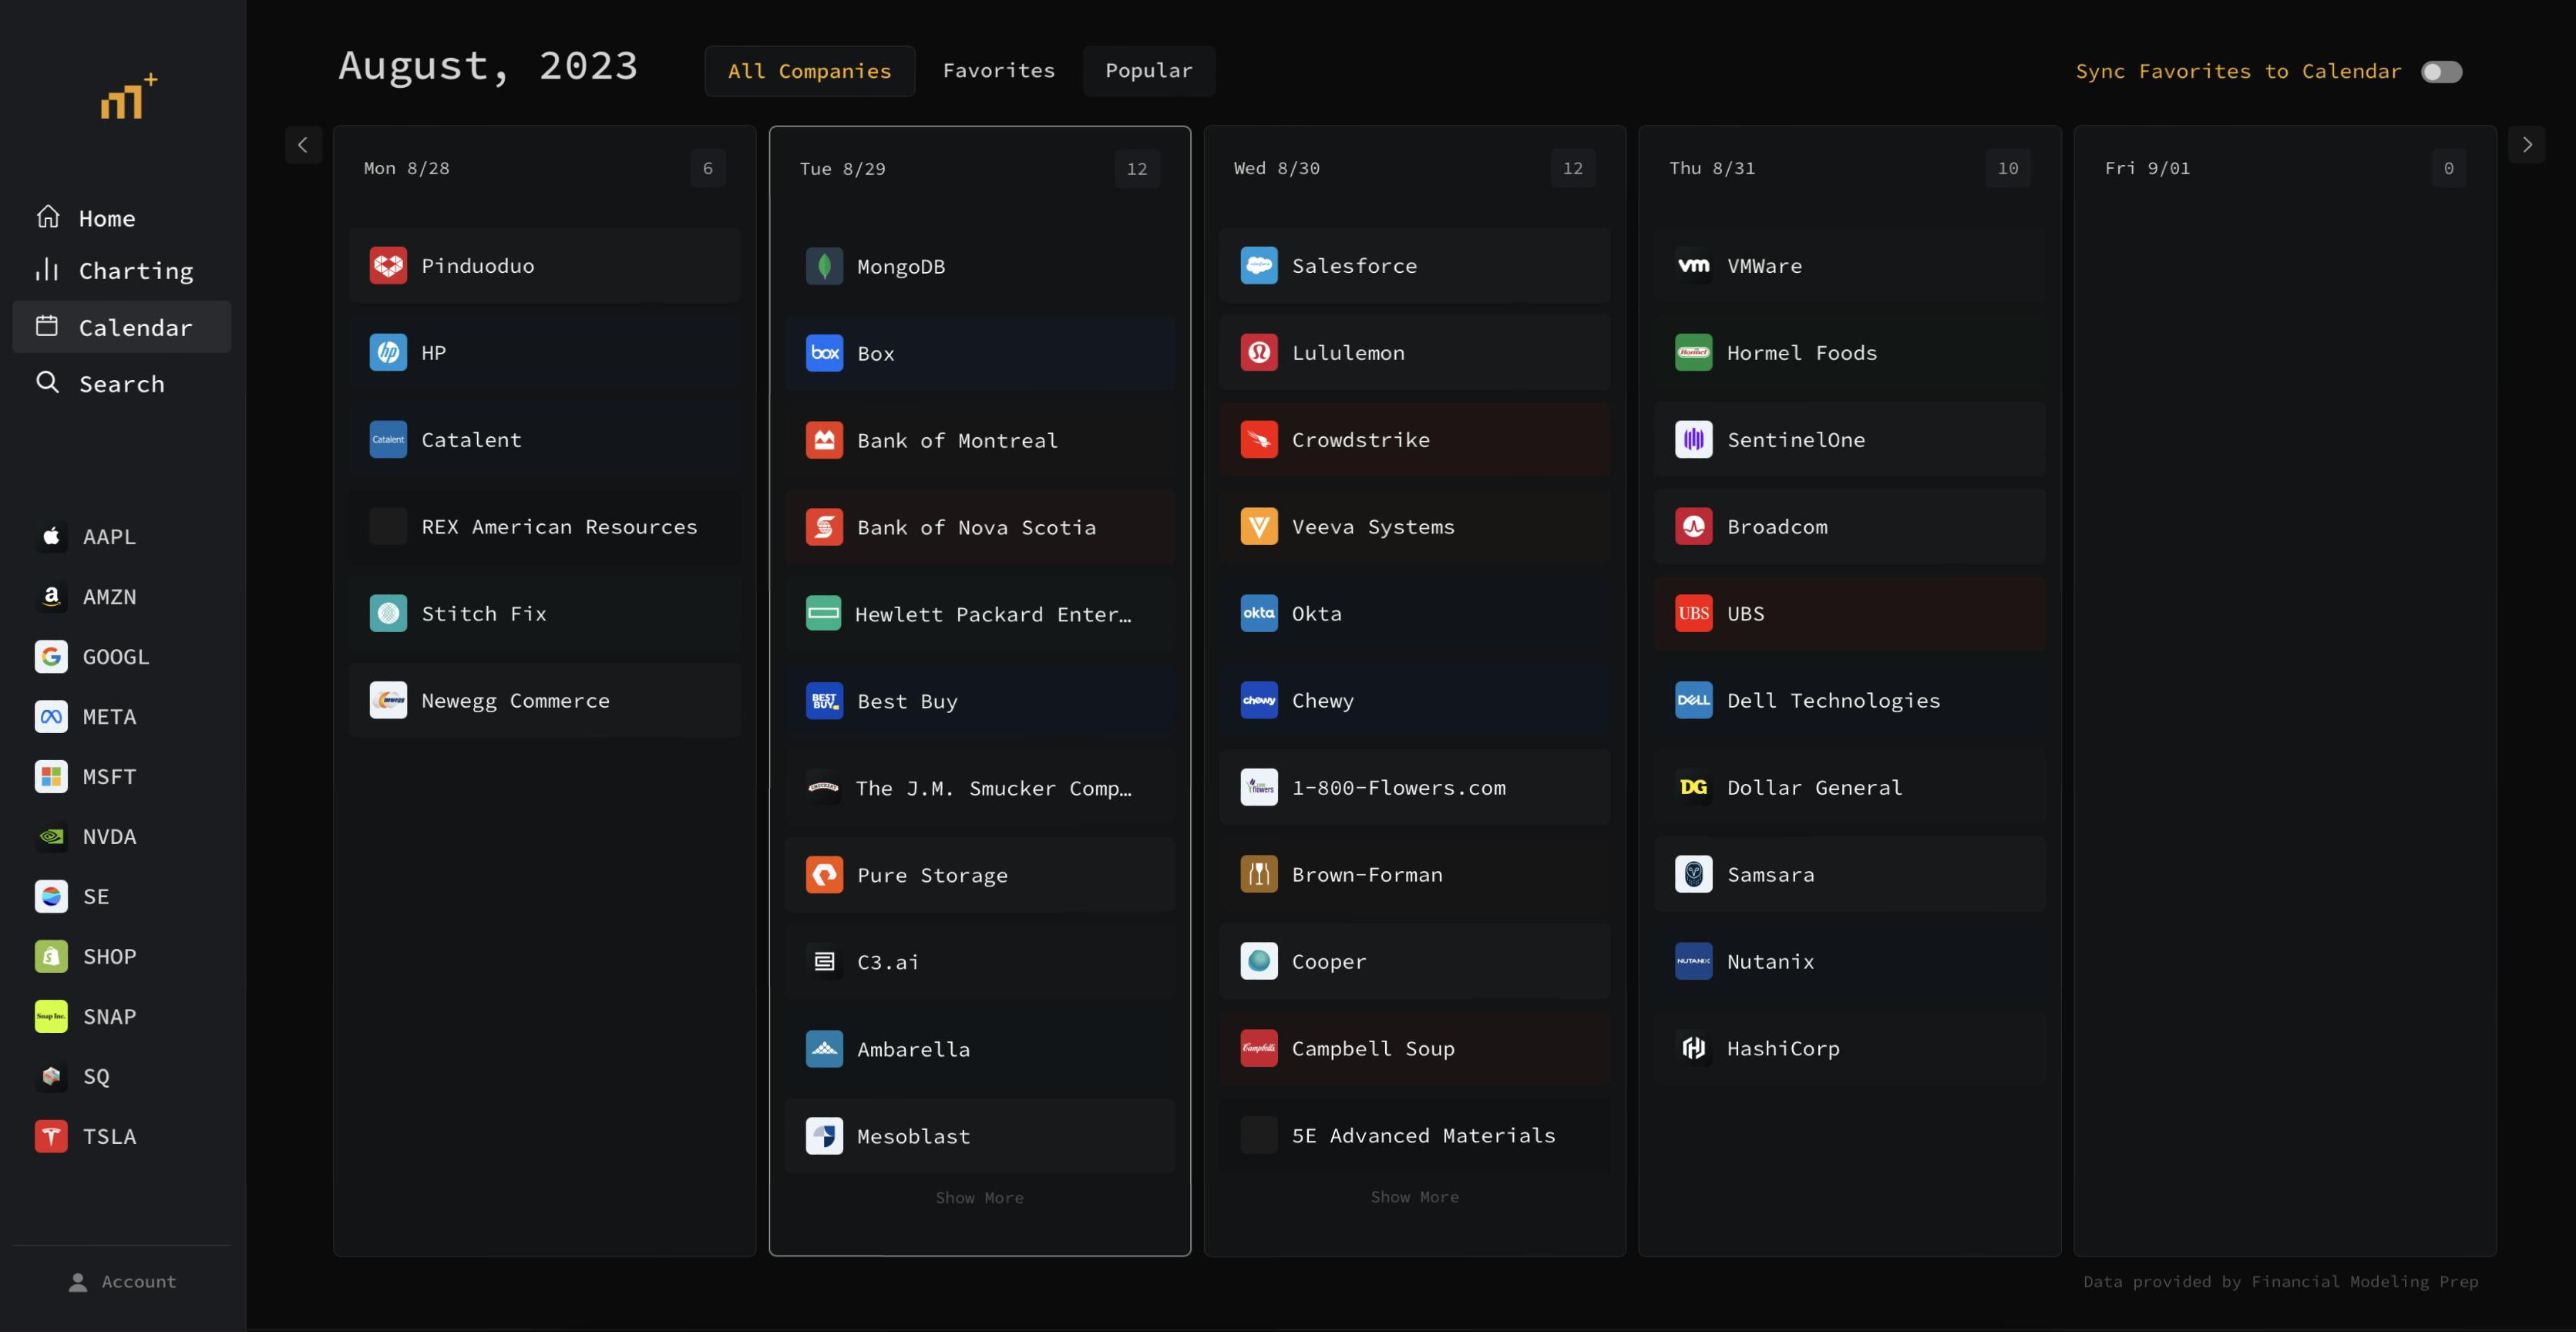Screen dimensions: 2576x1332
Task: Open C3.ai earnings entry
Action: coord(980,963)
